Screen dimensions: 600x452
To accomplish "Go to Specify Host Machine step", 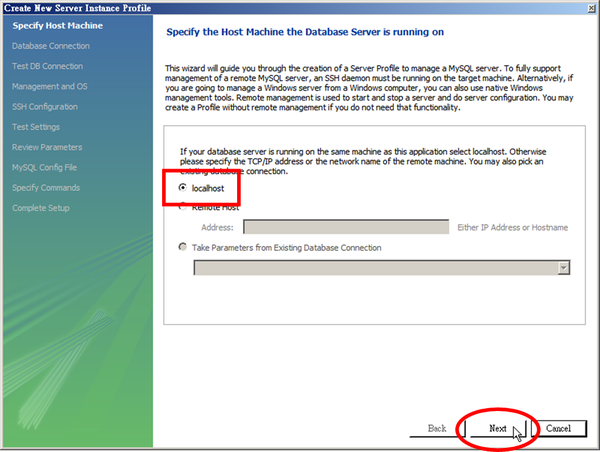I will (58, 26).
